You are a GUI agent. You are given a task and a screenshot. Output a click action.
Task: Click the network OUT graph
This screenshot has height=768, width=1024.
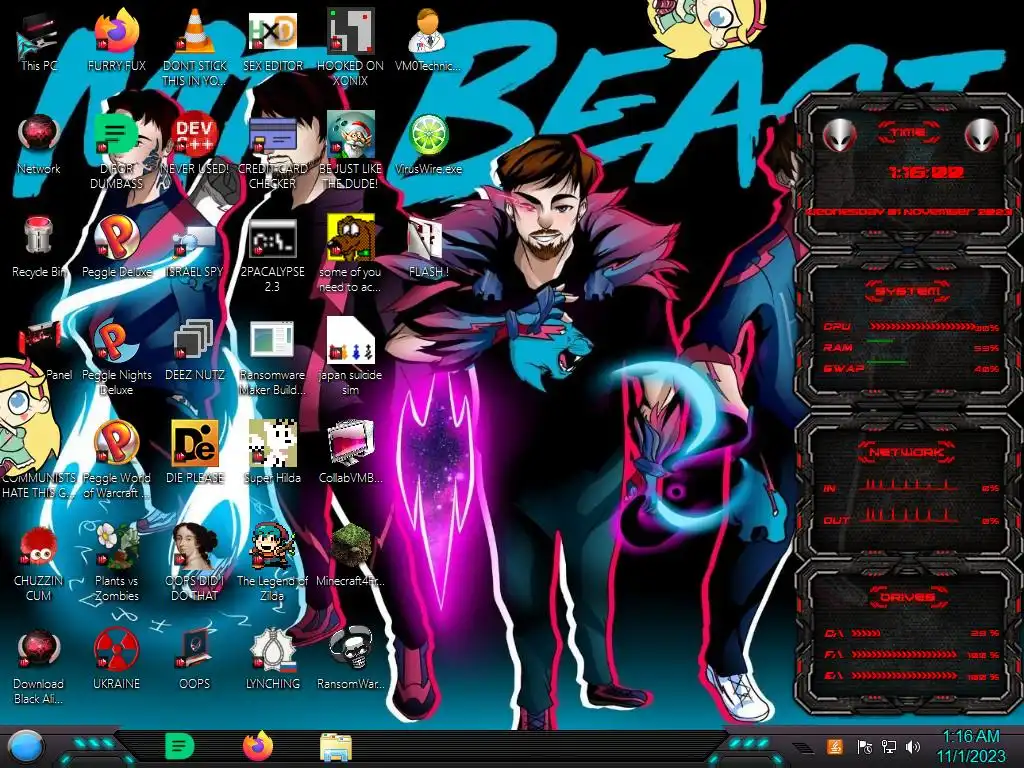click(908, 516)
